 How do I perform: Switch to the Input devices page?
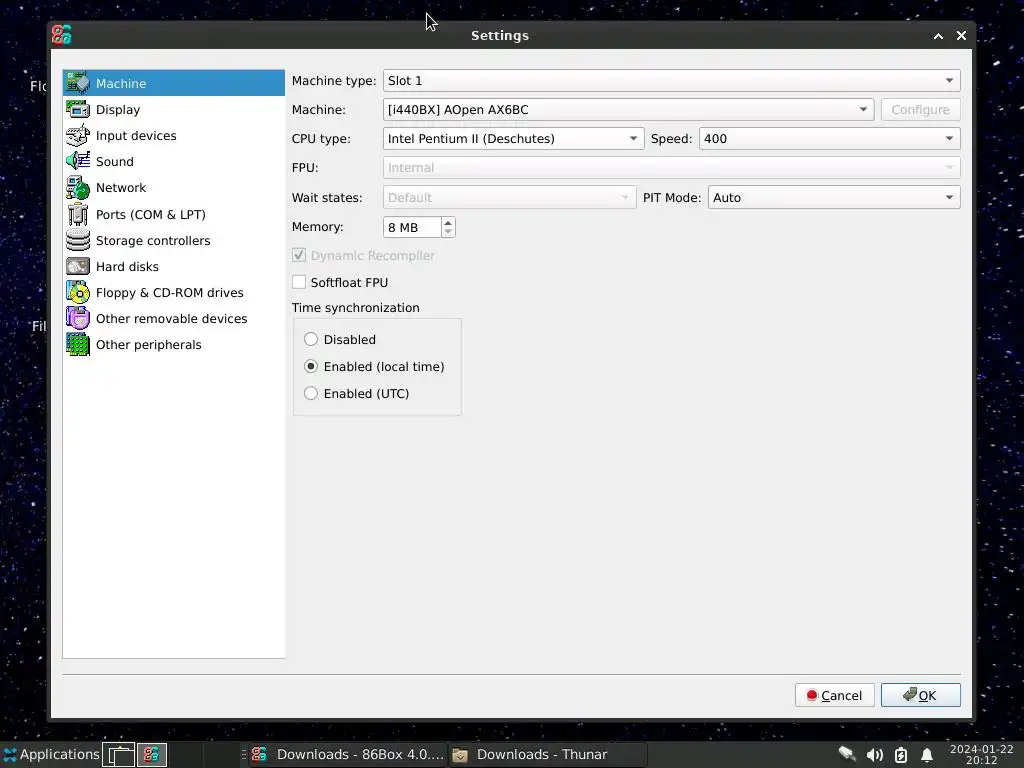tap(174, 135)
